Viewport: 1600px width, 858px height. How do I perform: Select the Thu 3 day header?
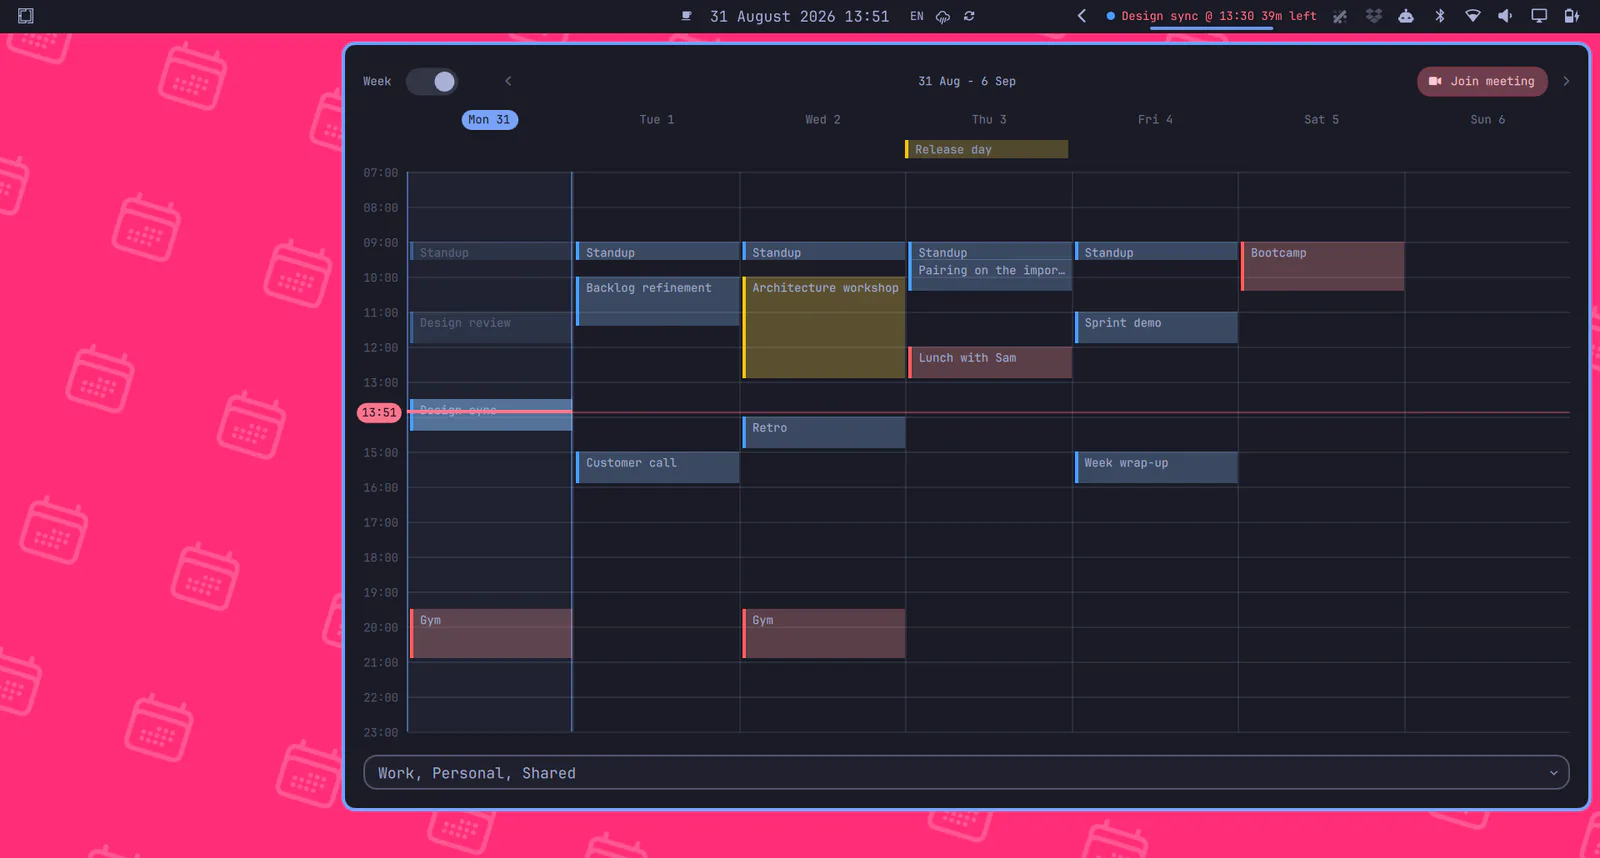(989, 120)
